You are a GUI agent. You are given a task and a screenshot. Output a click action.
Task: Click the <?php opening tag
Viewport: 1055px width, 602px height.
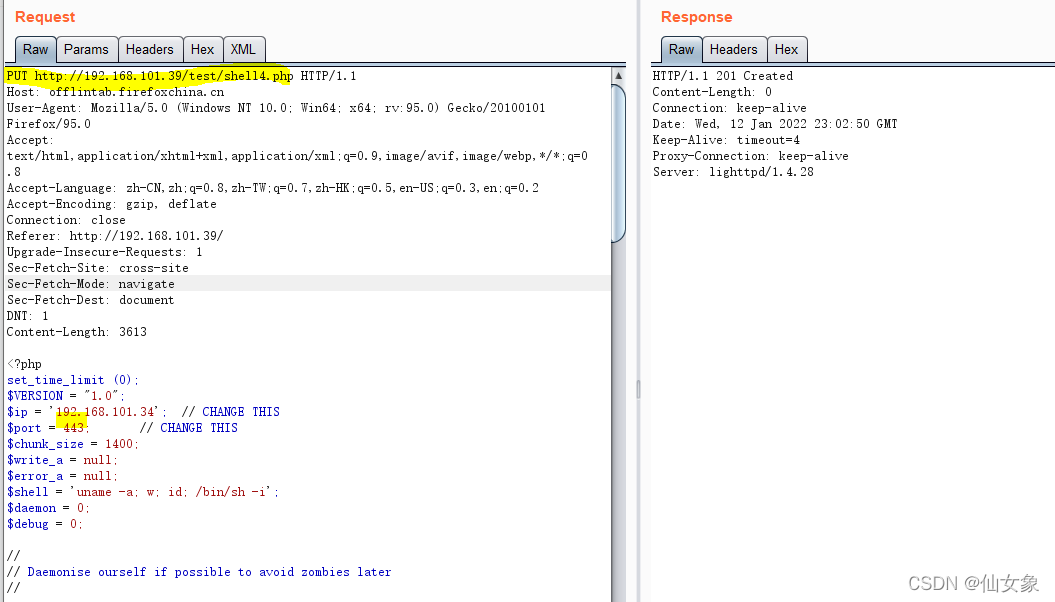tap(24, 364)
